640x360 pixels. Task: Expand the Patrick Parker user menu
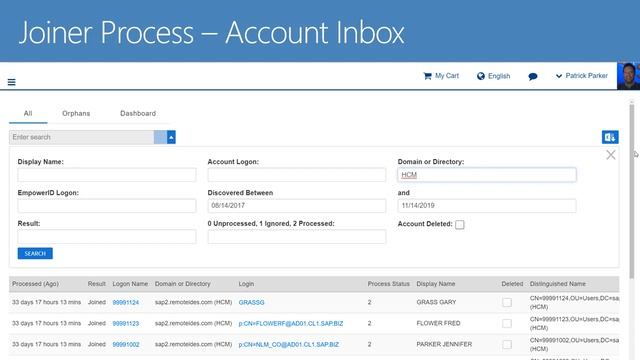(x=582, y=76)
